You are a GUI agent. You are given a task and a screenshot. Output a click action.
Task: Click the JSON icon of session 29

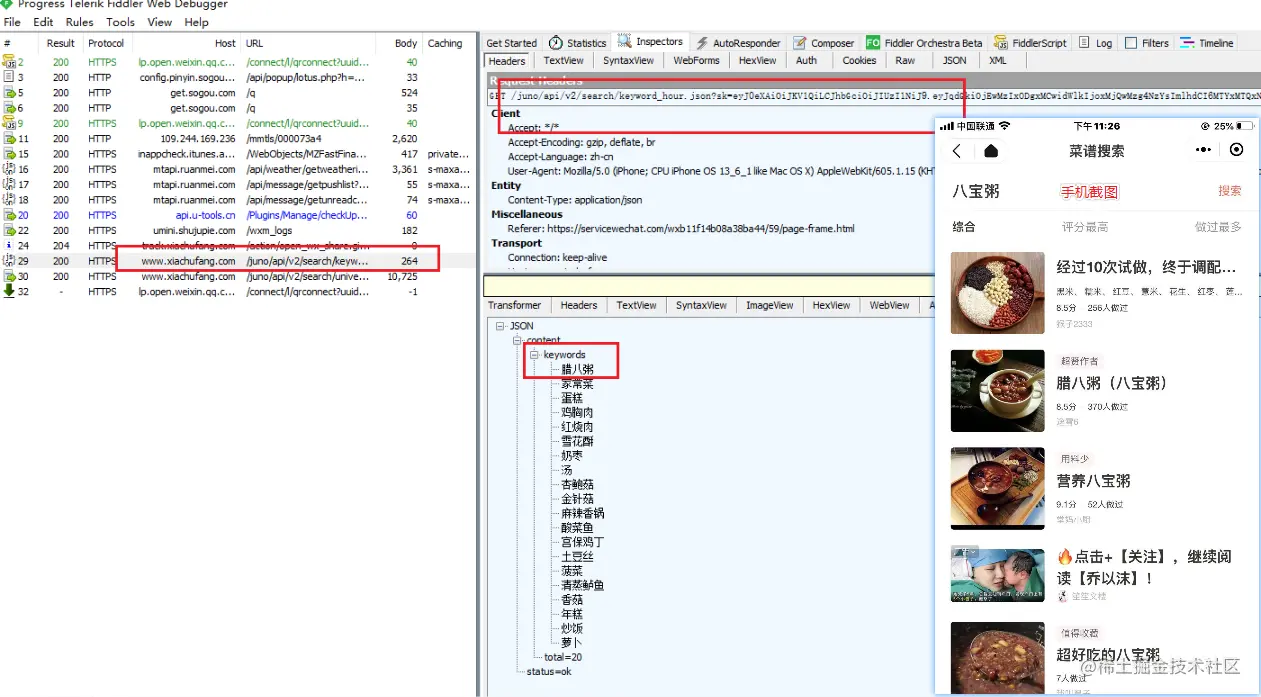click(x=9, y=261)
